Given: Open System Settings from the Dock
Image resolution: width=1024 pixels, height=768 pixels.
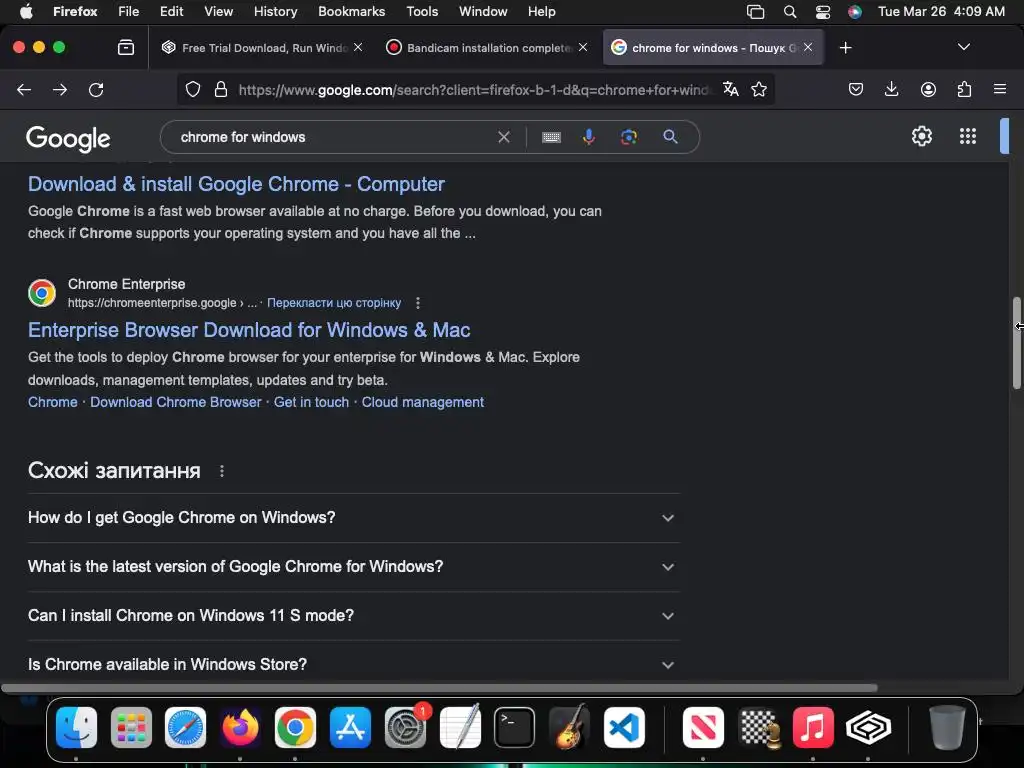Looking at the screenshot, I should [406, 728].
